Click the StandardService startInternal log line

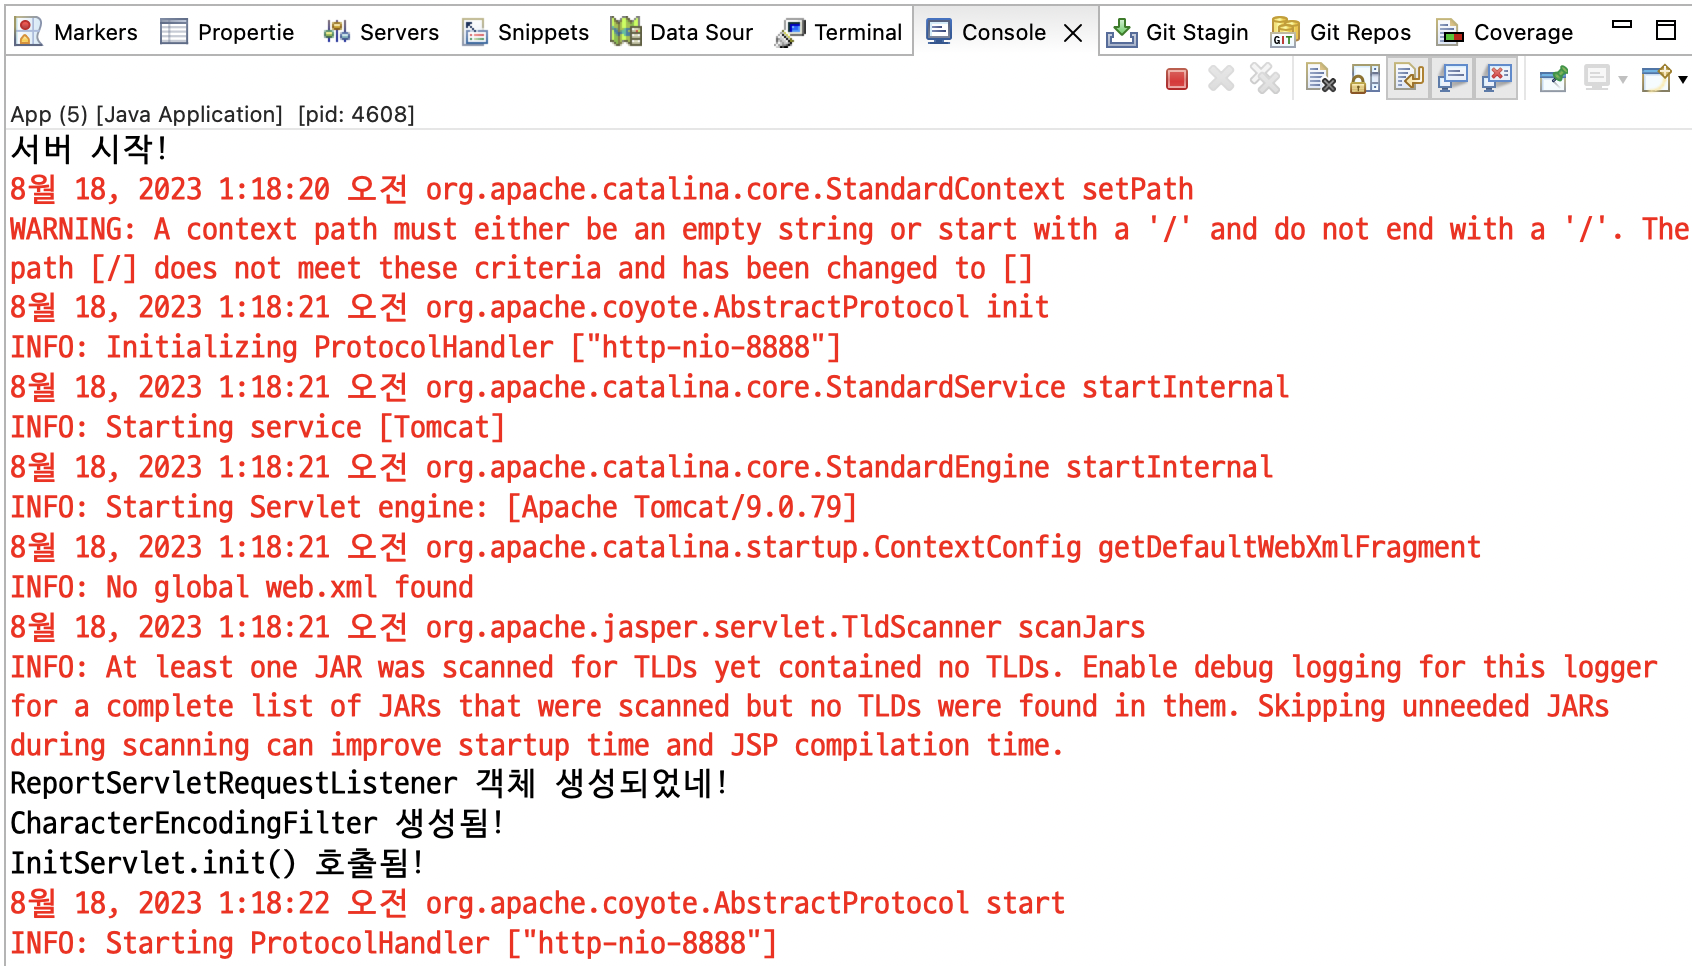[x=650, y=387]
